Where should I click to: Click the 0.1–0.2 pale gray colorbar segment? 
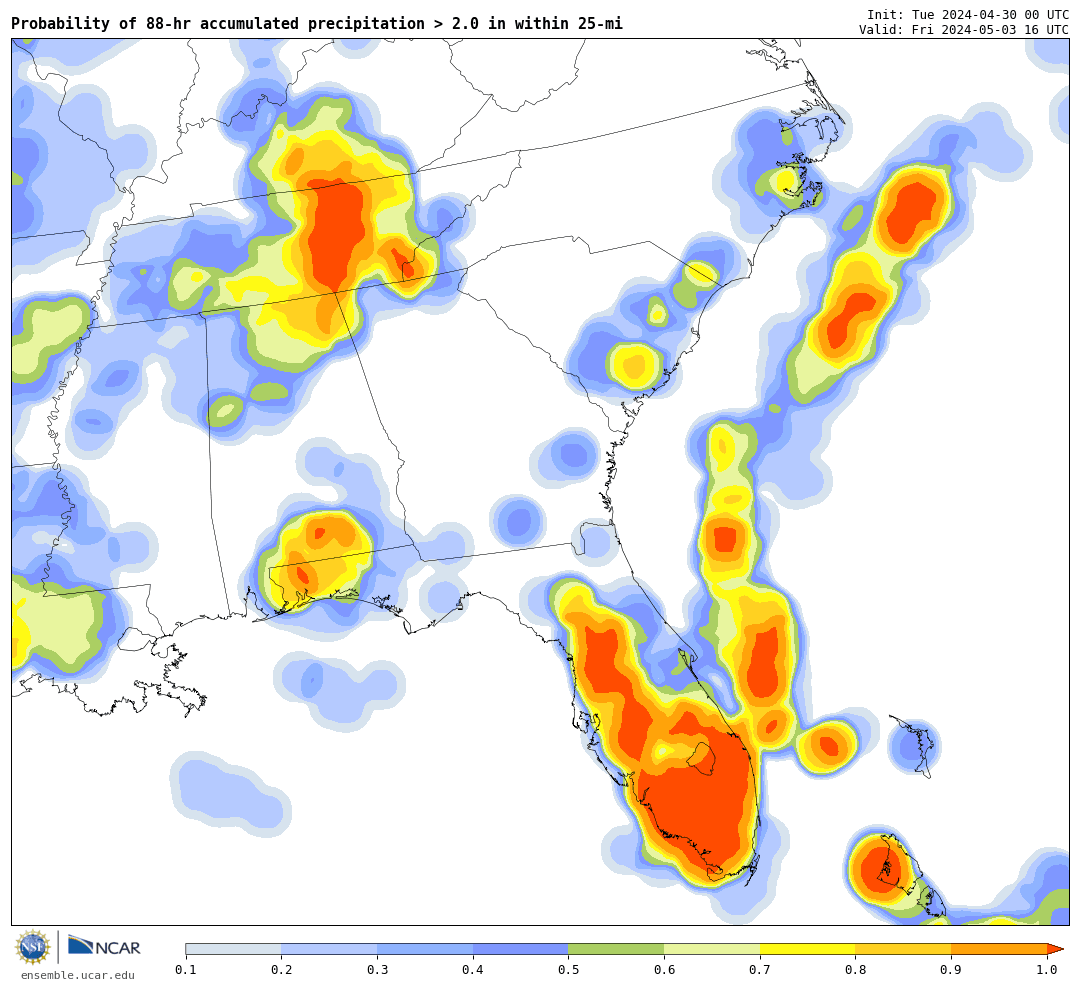[233, 949]
